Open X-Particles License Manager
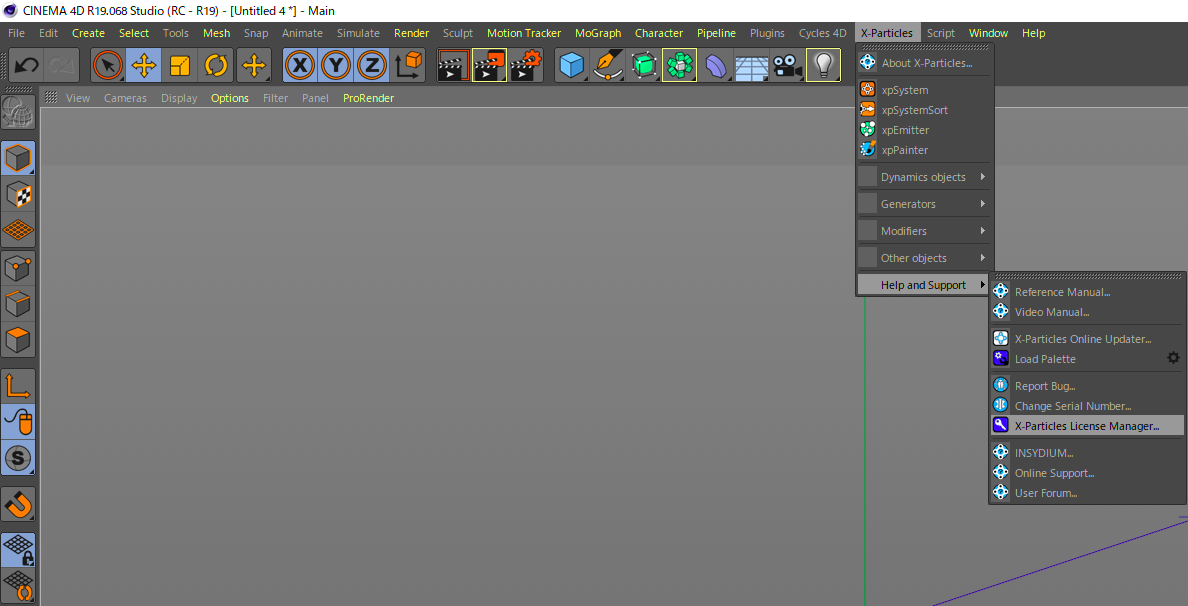This screenshot has height=606, width=1188. (1087, 426)
